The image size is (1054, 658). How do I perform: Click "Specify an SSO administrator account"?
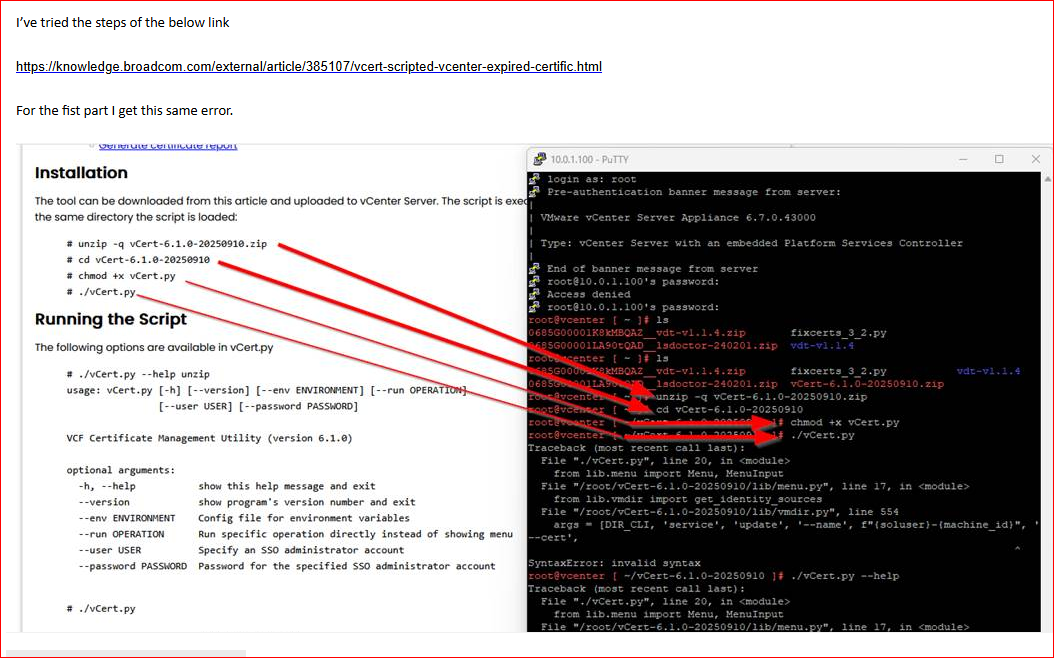point(301,550)
